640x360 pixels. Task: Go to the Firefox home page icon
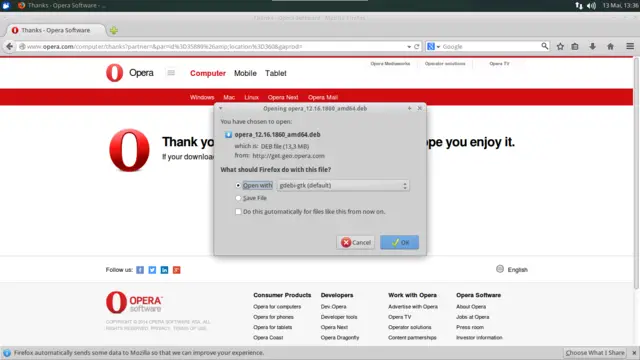(610, 47)
